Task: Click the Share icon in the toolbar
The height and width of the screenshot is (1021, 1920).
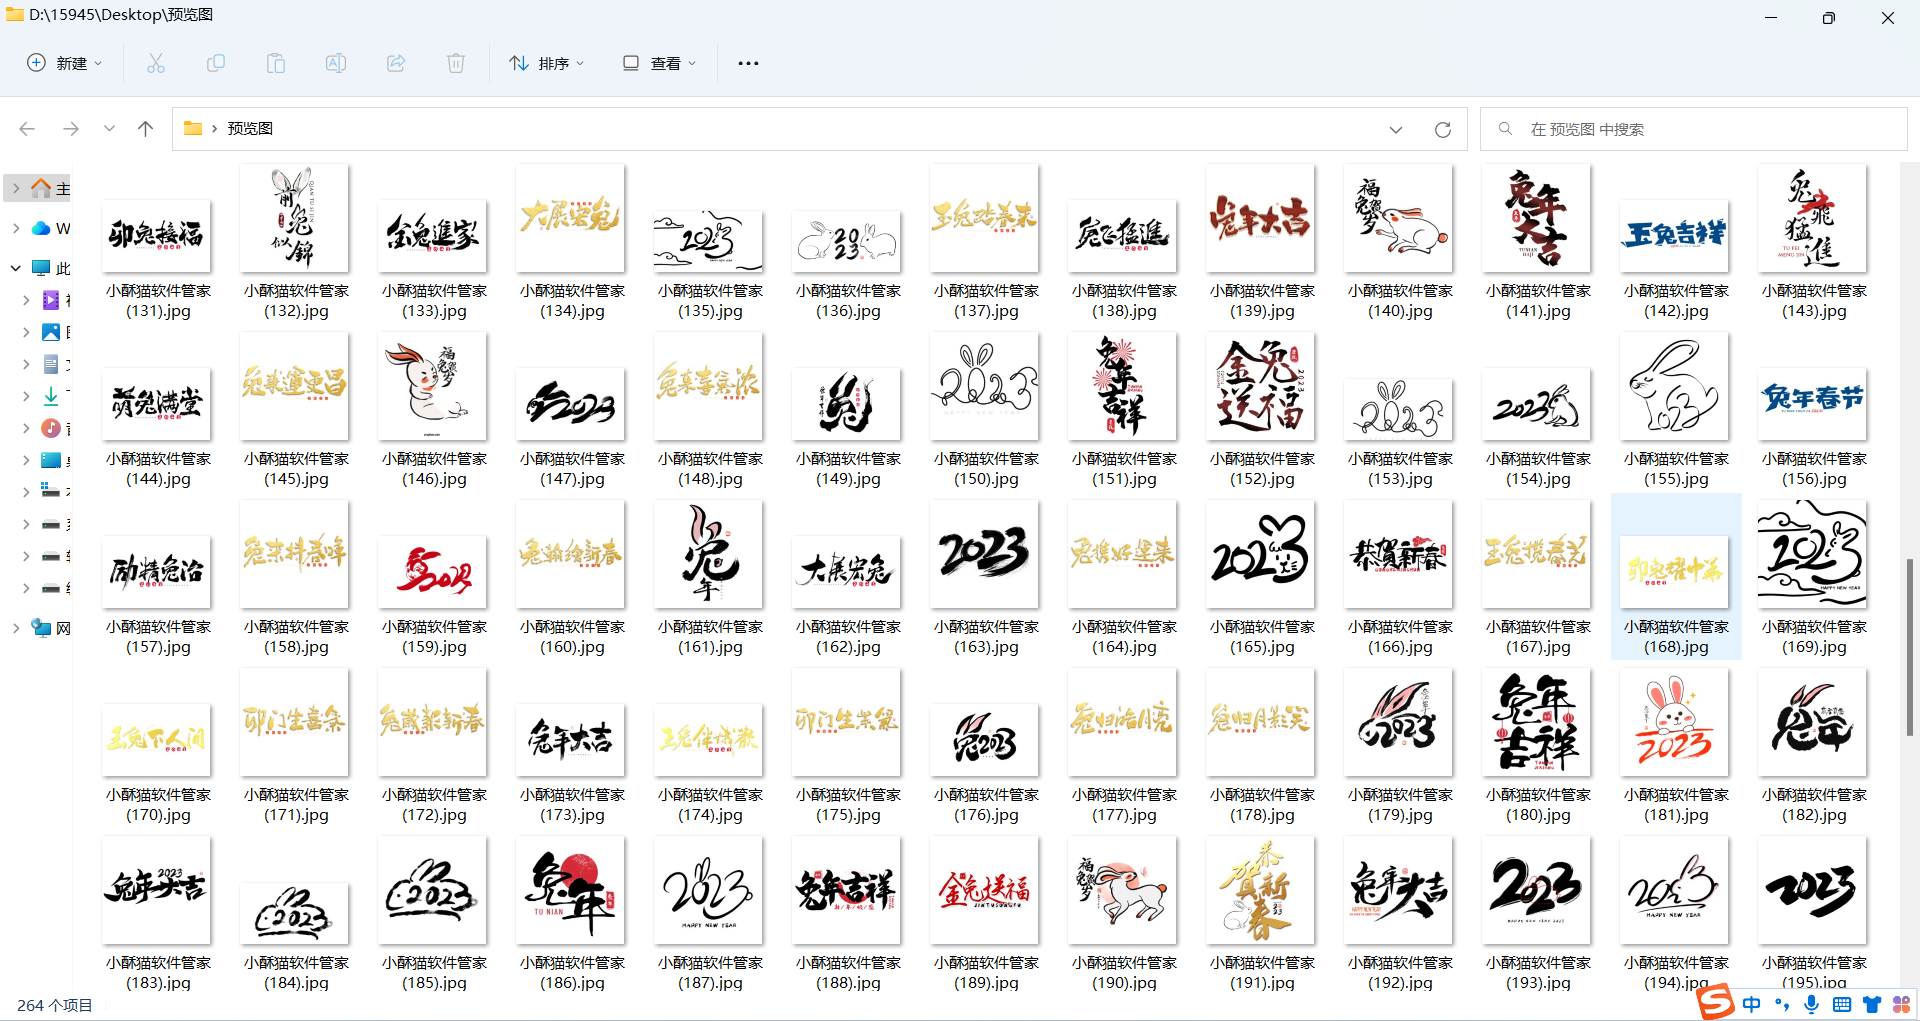Action: [396, 62]
